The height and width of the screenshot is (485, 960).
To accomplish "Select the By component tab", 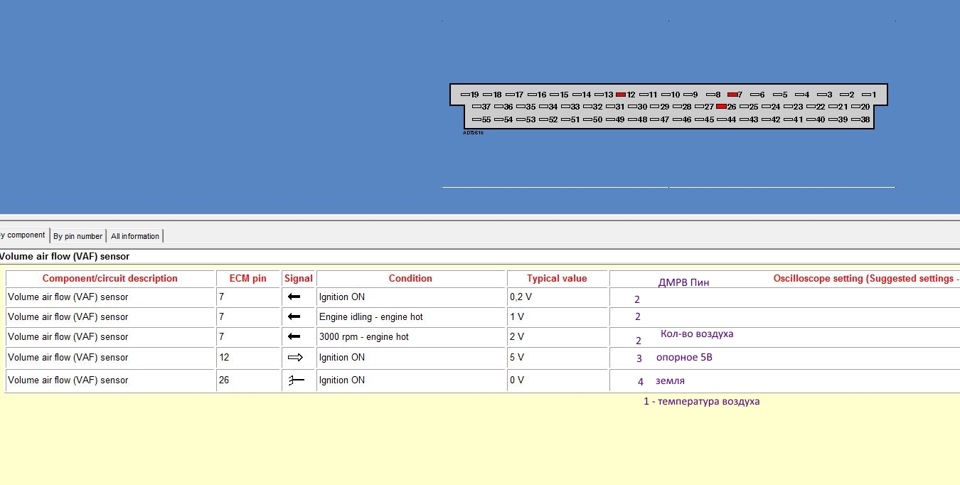I will pyautogui.click(x=23, y=235).
